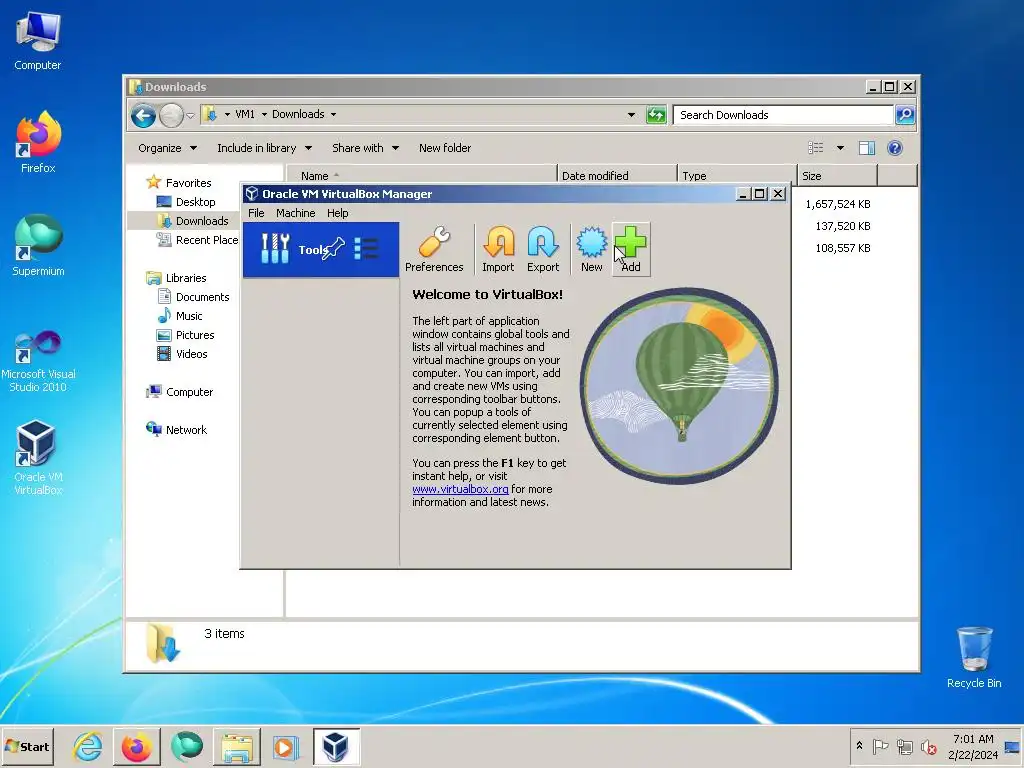Screen dimensions: 1024x768
Task: Create a New virtual machine
Action: [x=592, y=249]
